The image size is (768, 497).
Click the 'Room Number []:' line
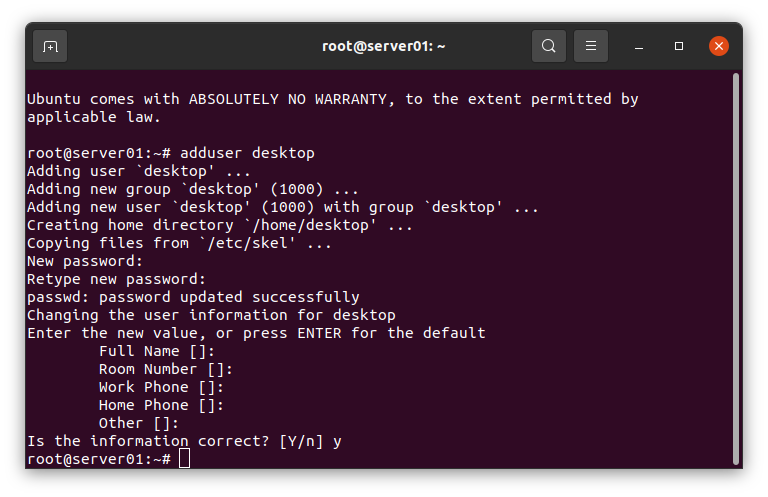166,369
